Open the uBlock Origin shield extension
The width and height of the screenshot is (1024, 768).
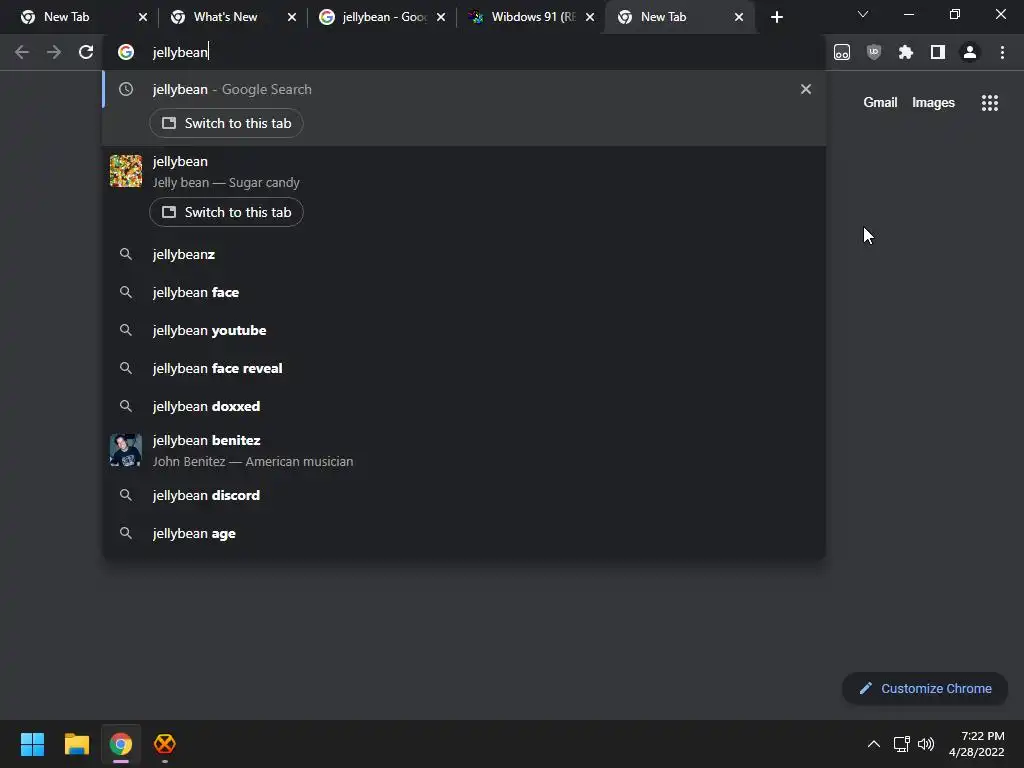pyautogui.click(x=874, y=52)
